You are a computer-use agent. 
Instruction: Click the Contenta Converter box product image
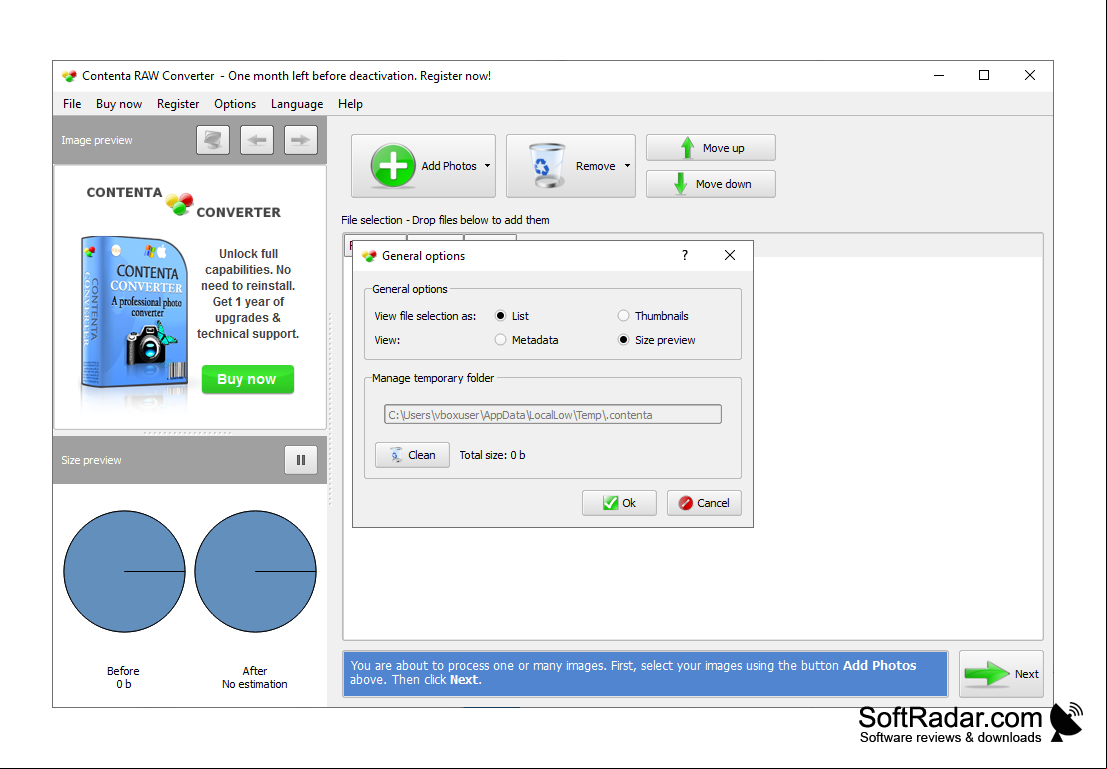click(134, 314)
